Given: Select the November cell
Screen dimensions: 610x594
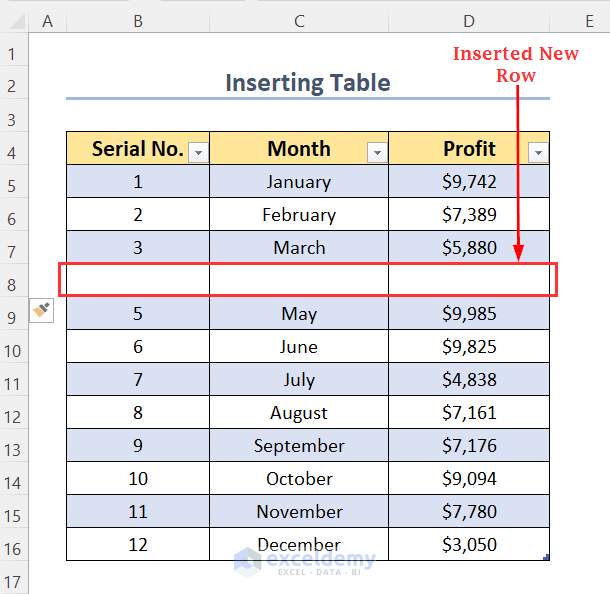Looking at the screenshot, I should coord(299,512).
